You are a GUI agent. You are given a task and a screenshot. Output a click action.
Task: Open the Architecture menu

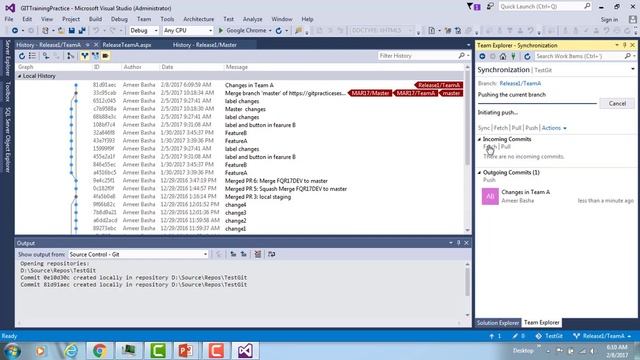198,19
